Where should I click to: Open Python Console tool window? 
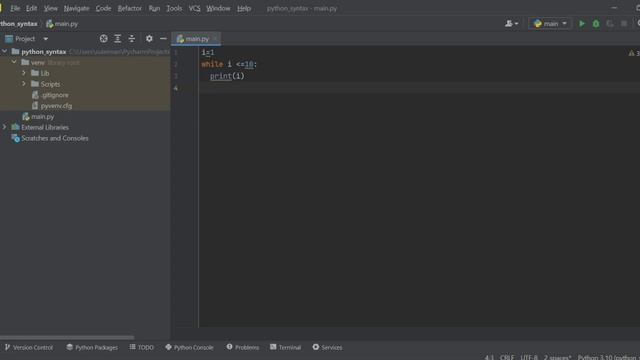(x=189, y=347)
